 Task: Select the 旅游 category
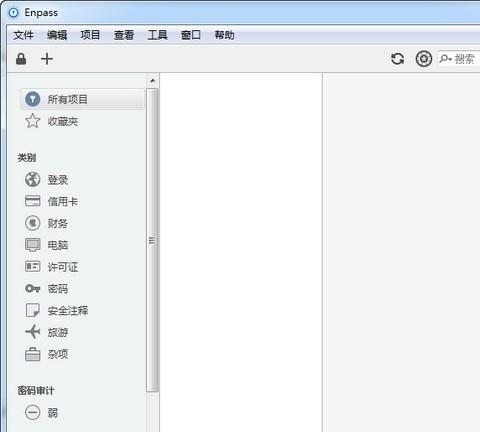click(x=58, y=332)
